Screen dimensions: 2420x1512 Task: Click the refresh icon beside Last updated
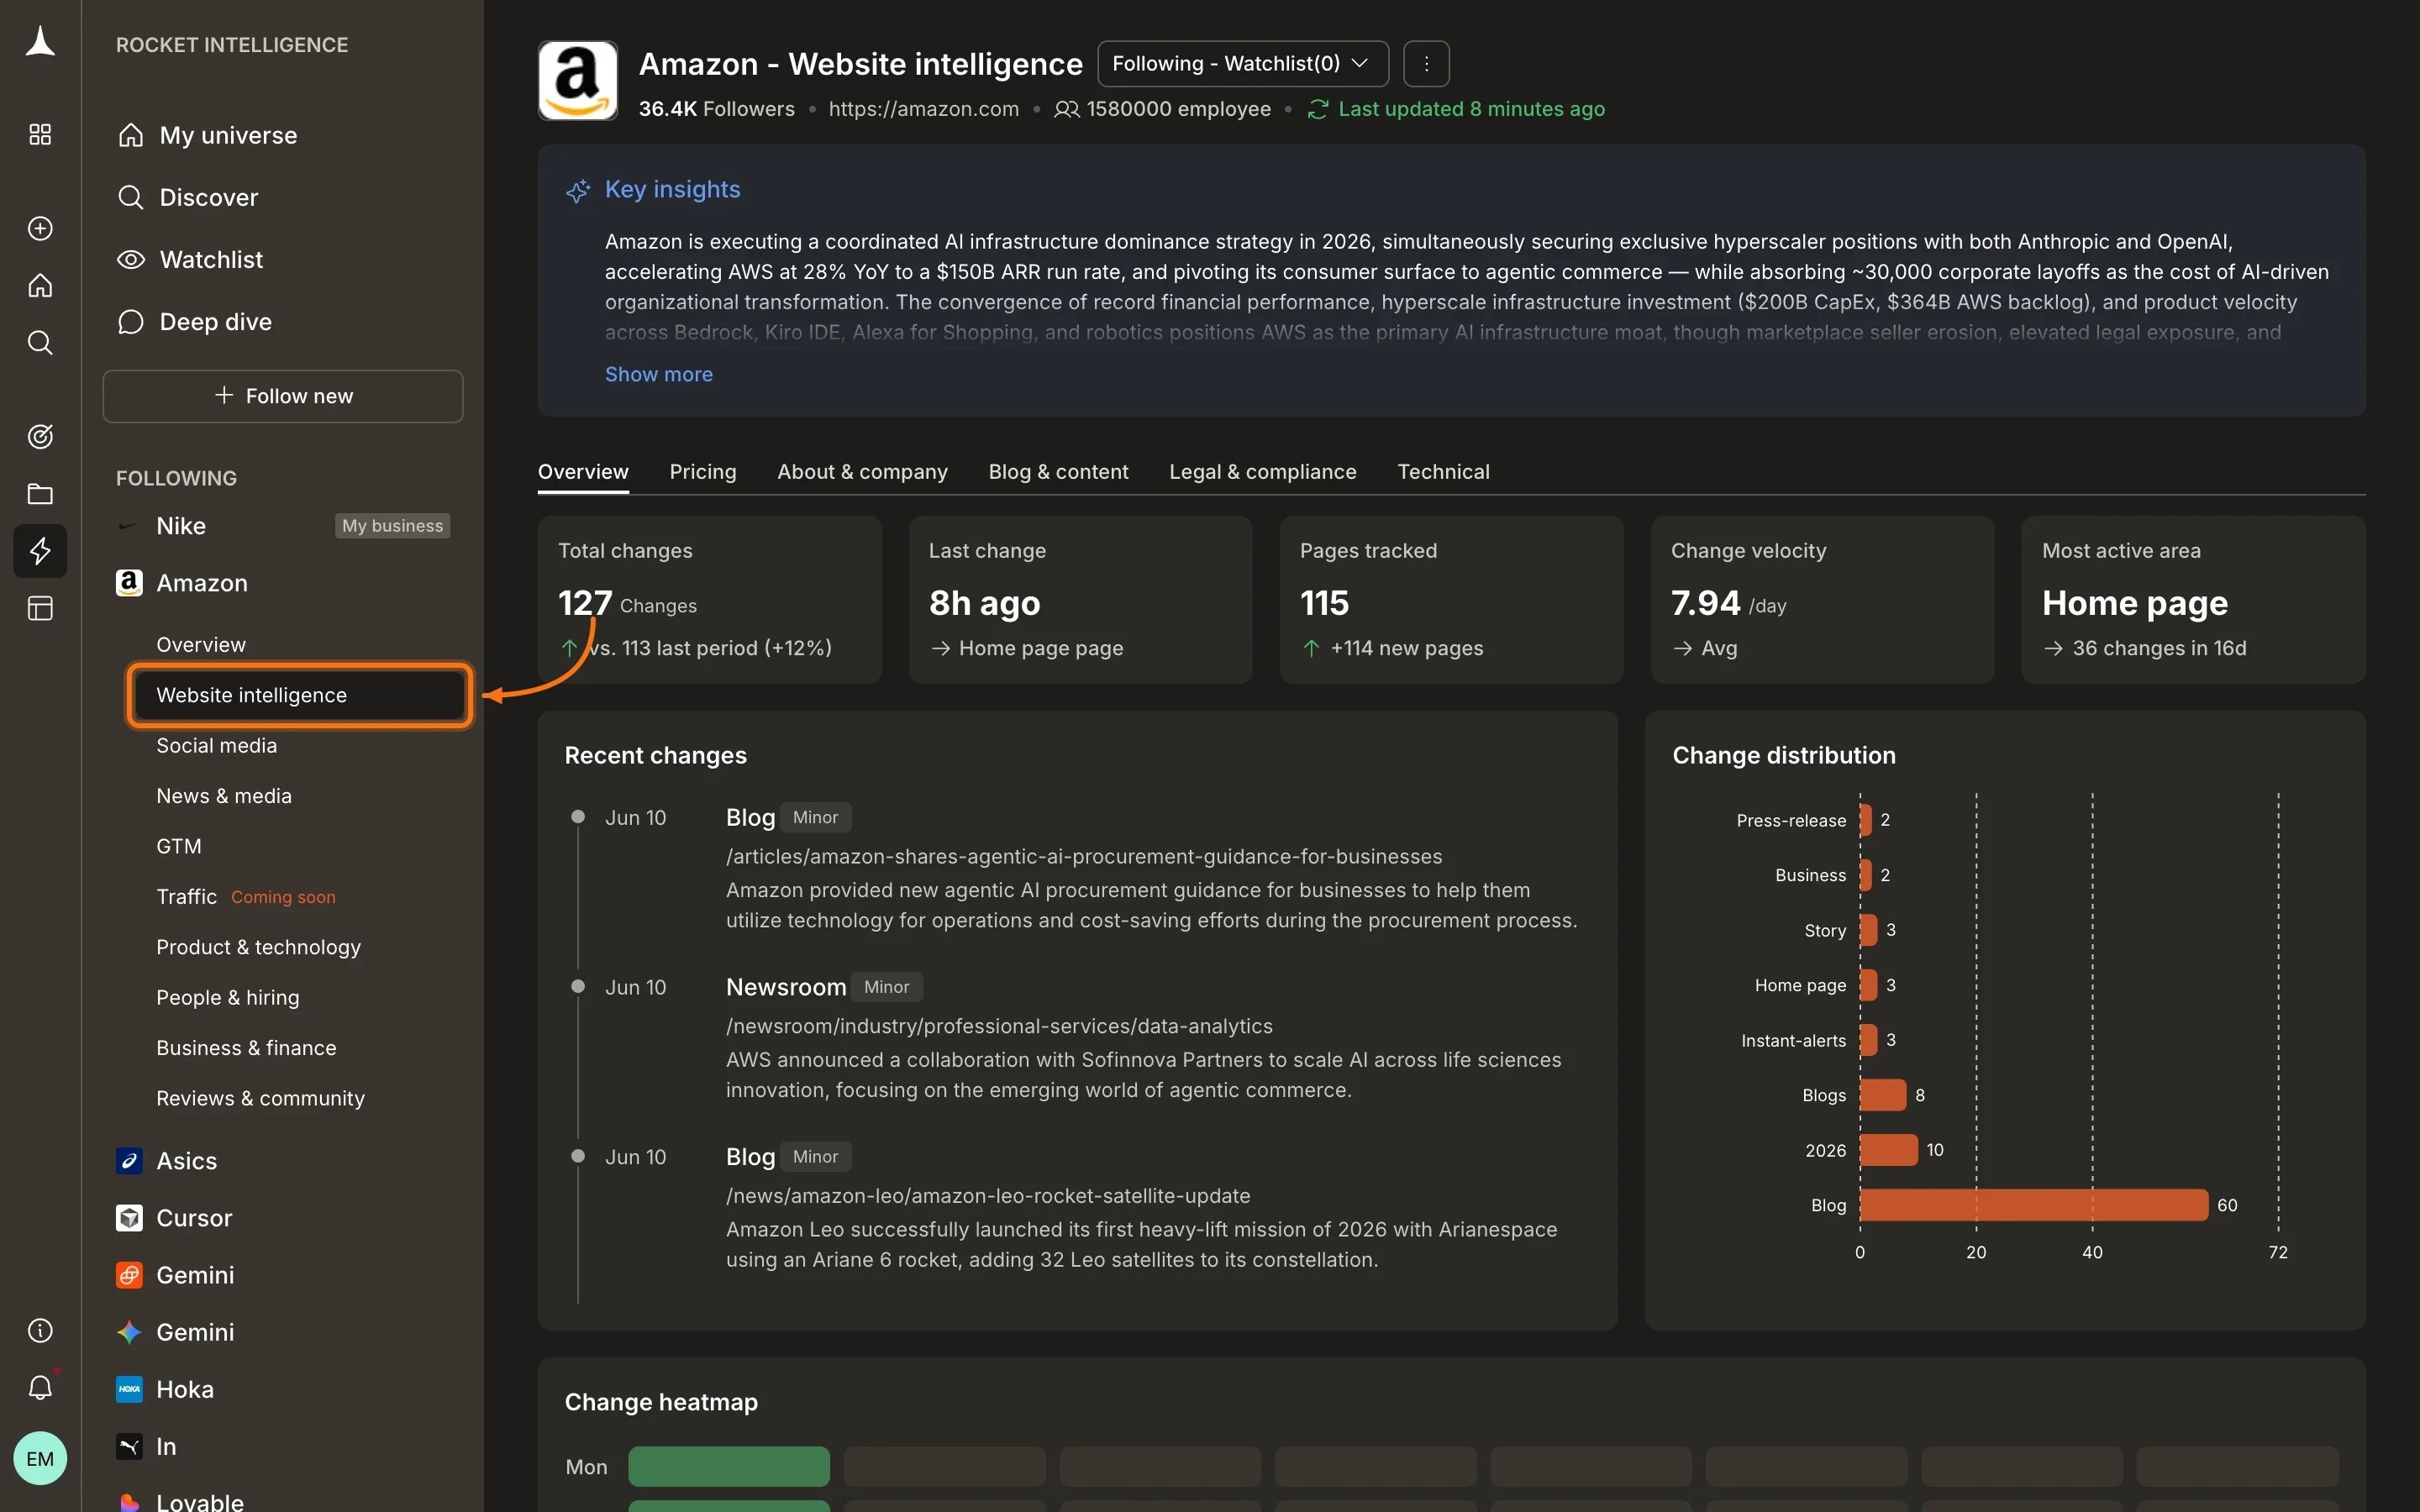pos(1318,109)
